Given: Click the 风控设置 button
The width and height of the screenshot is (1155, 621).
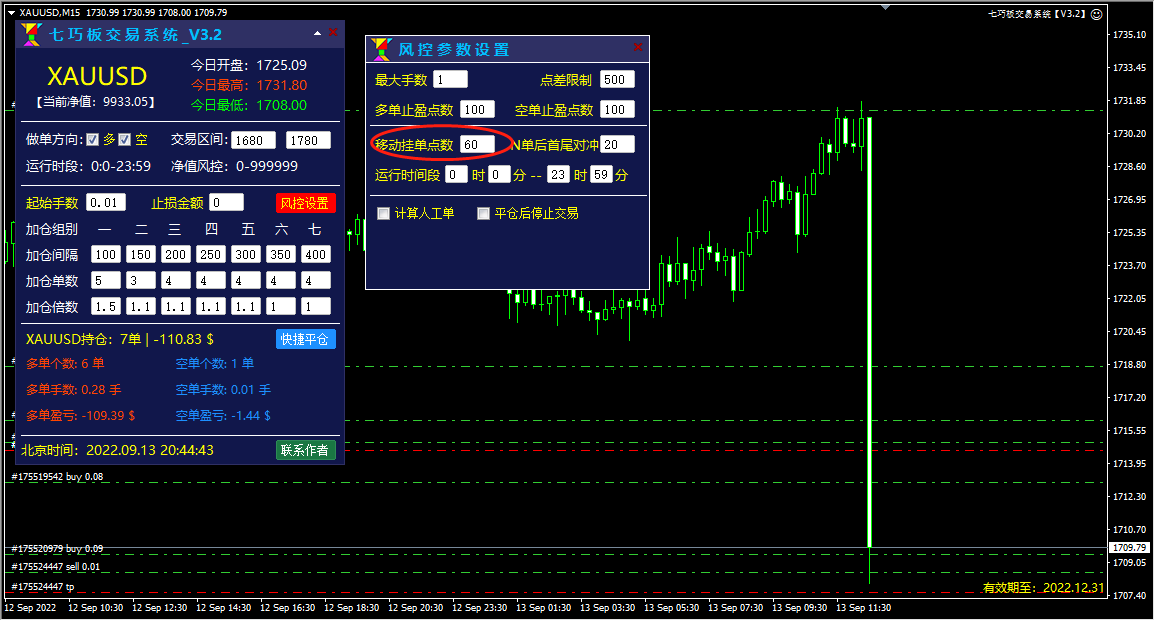Looking at the screenshot, I should 306,203.
